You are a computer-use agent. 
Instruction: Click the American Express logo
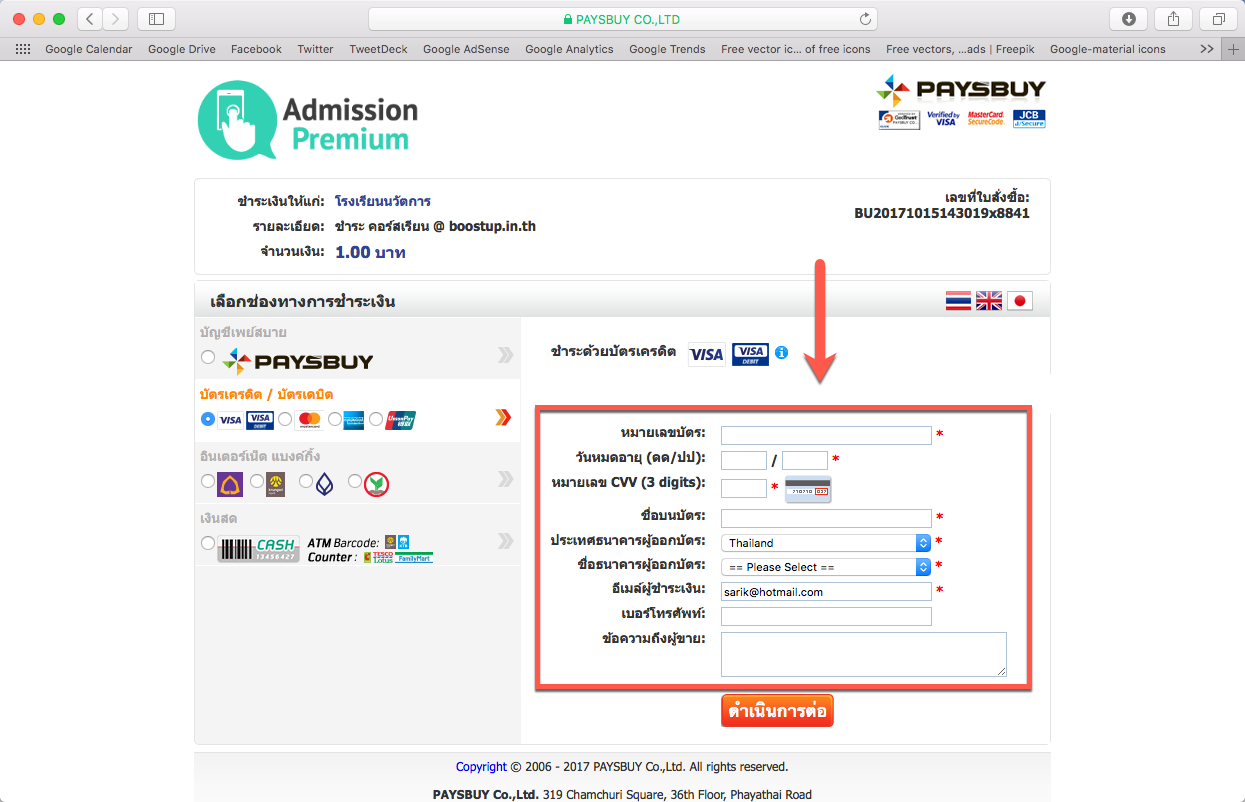pos(353,420)
